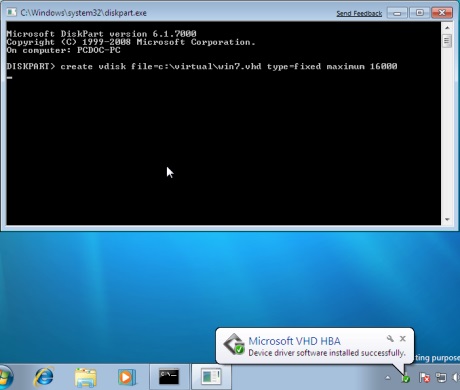Grab the console vertical scrollbar thumb
Image resolution: width=460 pixels, height=390 pixels.
click(447, 41)
